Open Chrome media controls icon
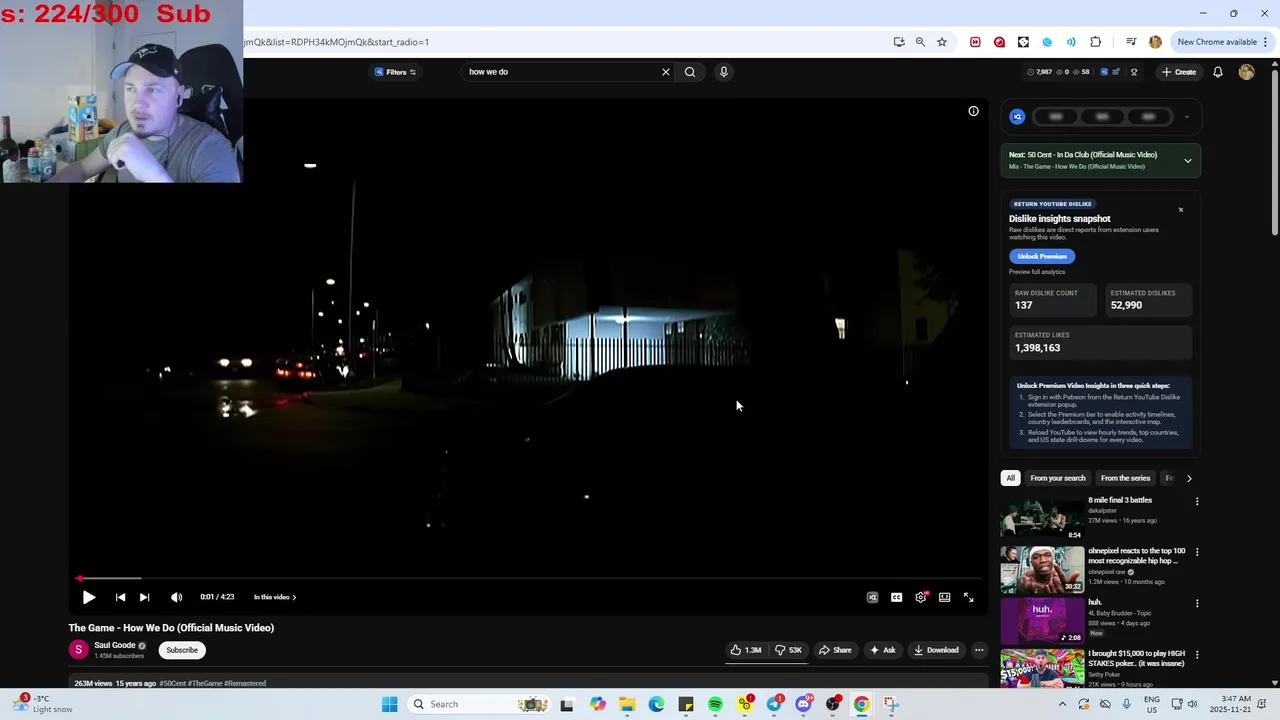This screenshot has width=1280, height=720. click(x=1131, y=42)
